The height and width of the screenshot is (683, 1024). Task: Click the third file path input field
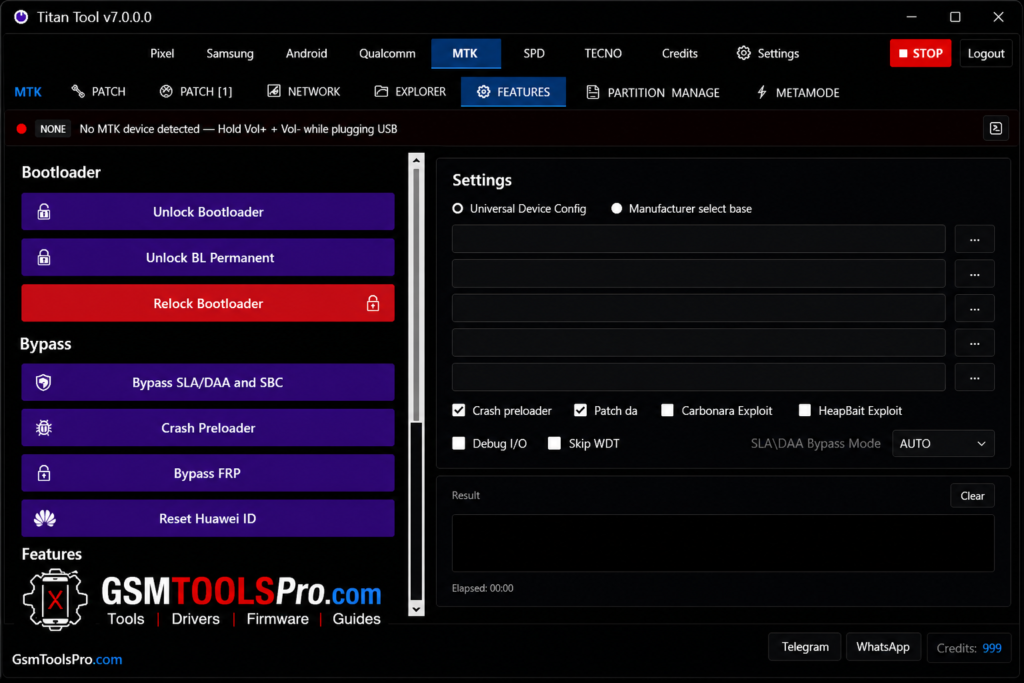coord(698,308)
